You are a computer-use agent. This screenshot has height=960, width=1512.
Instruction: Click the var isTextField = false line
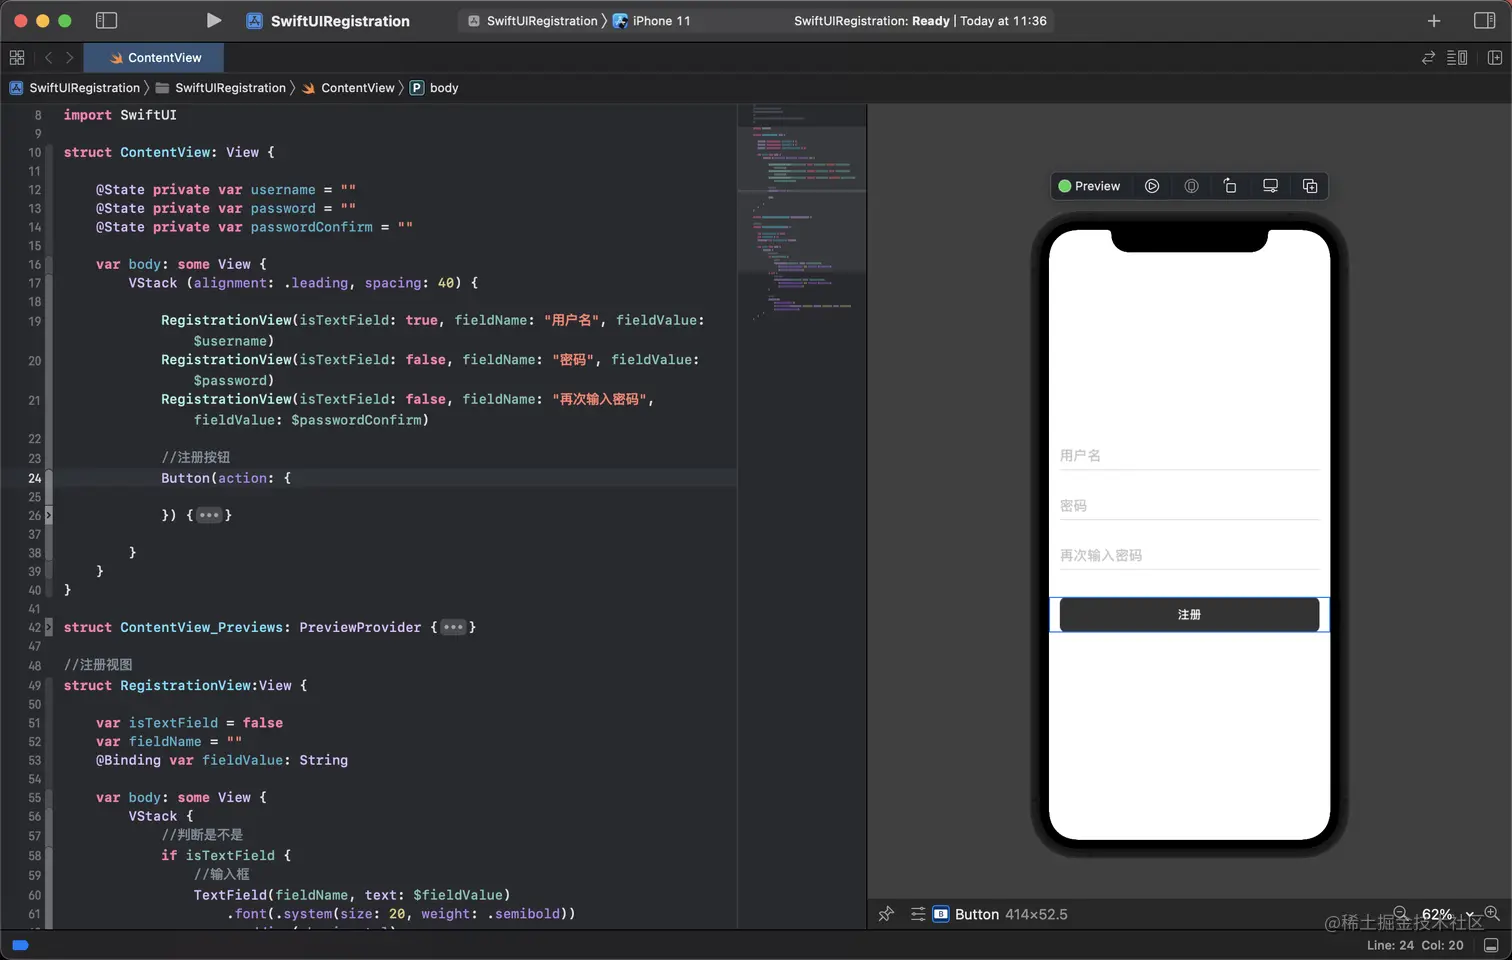coord(189,723)
